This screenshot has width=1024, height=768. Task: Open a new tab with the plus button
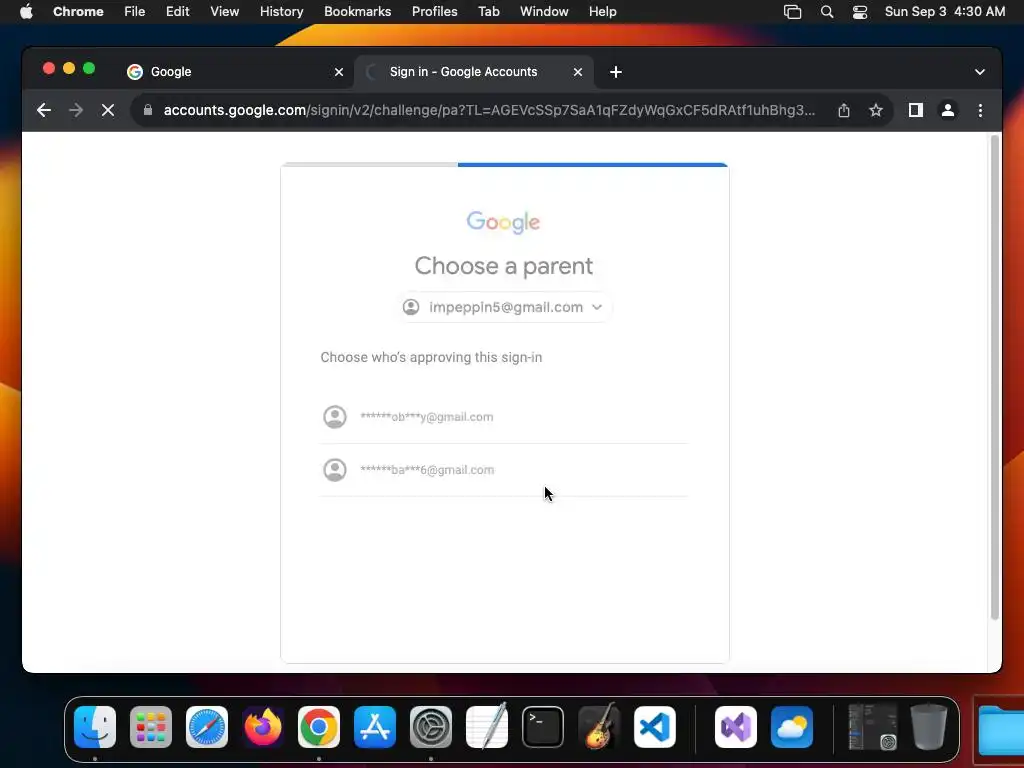(x=615, y=72)
